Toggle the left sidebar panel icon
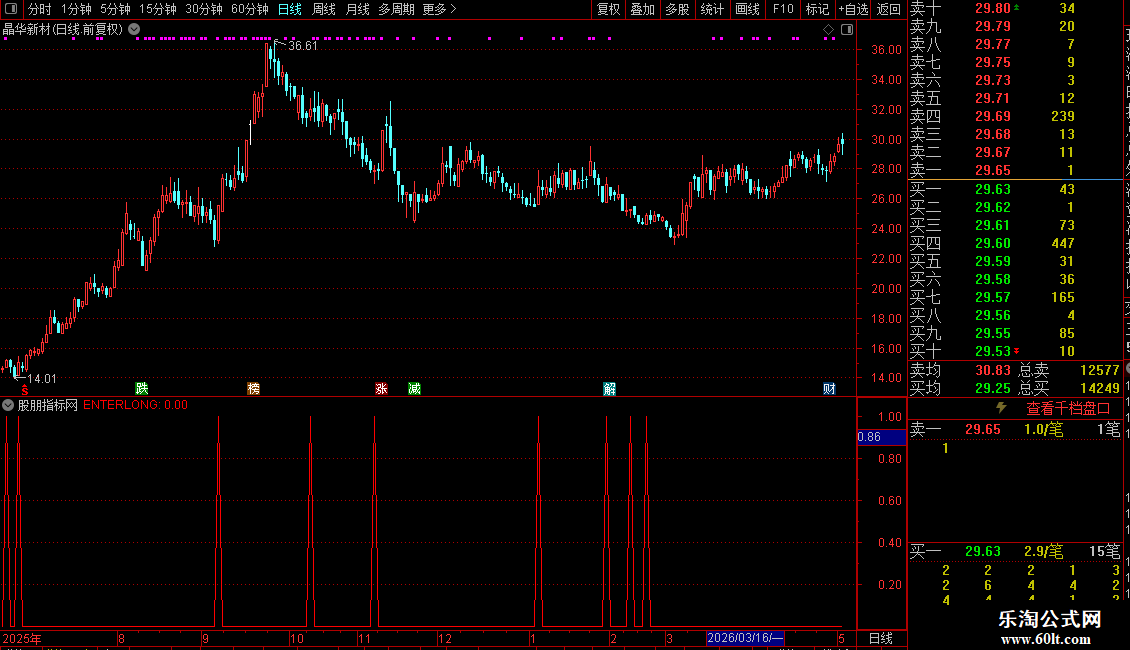Viewport: 1130px width, 650px height. click(11, 9)
